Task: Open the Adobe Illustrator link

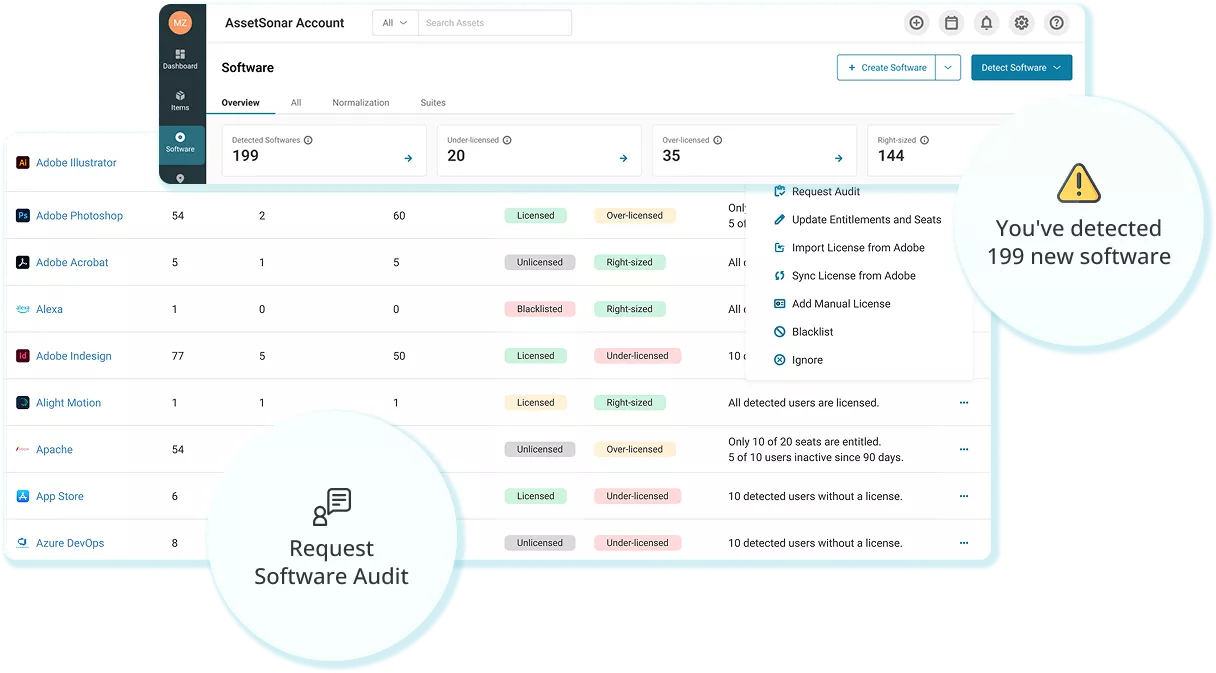Action: pyautogui.click(x=76, y=162)
